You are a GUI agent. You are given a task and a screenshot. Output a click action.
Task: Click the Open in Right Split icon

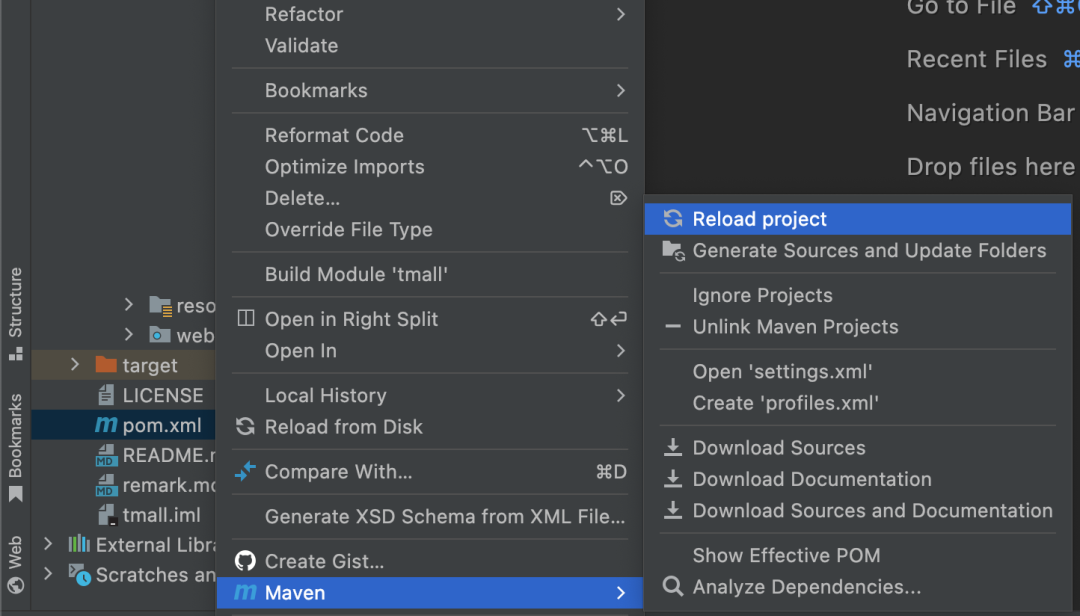click(x=245, y=319)
